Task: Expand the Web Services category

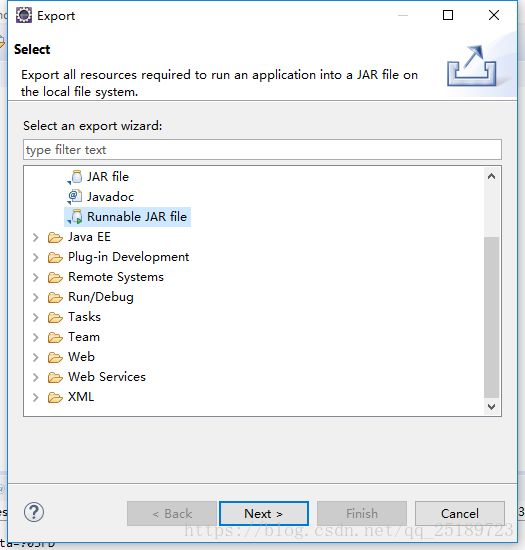Action: 35,377
